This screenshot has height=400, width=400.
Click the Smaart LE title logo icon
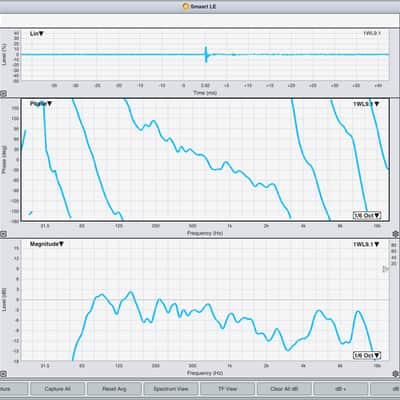(186, 6)
